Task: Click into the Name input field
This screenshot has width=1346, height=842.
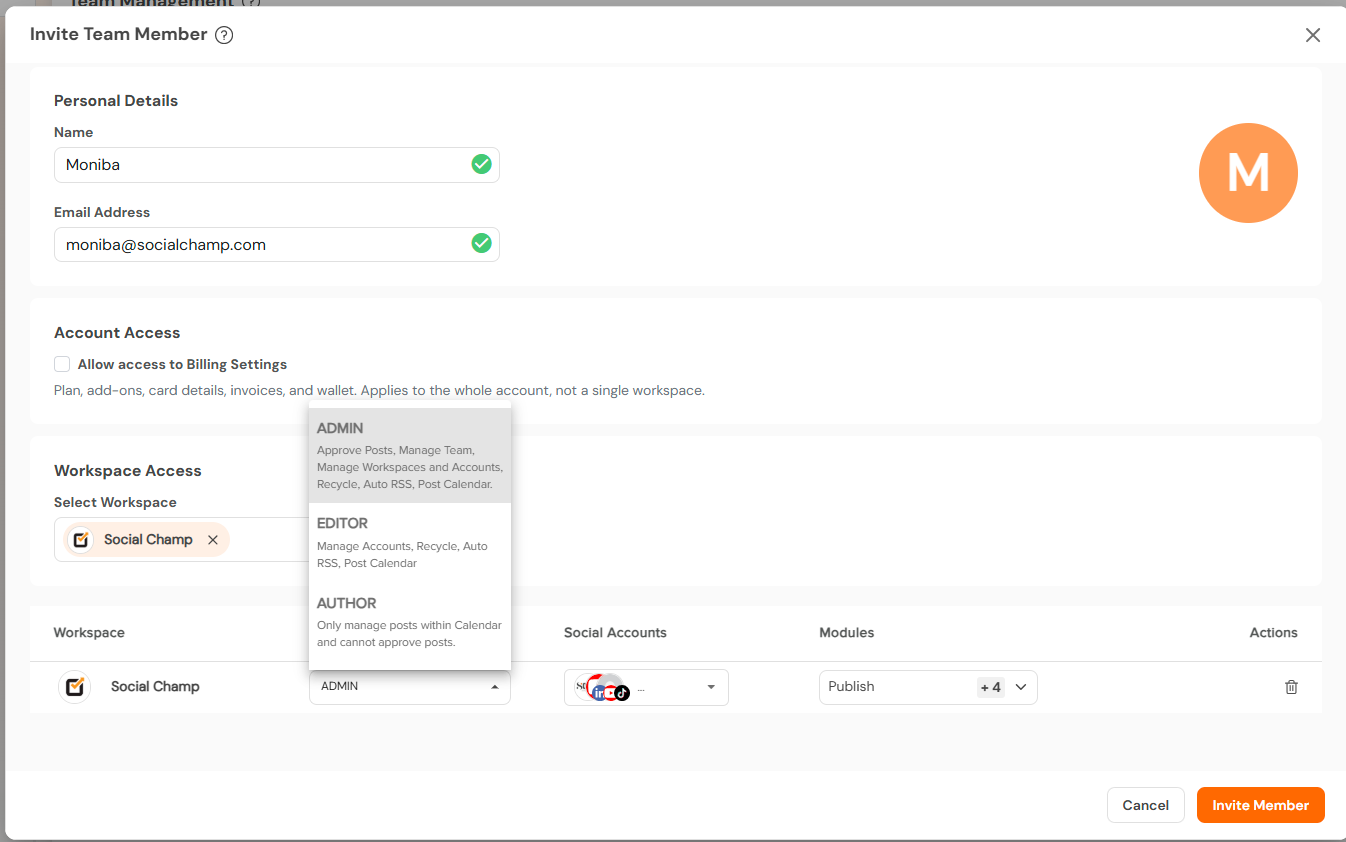Action: pos(277,165)
